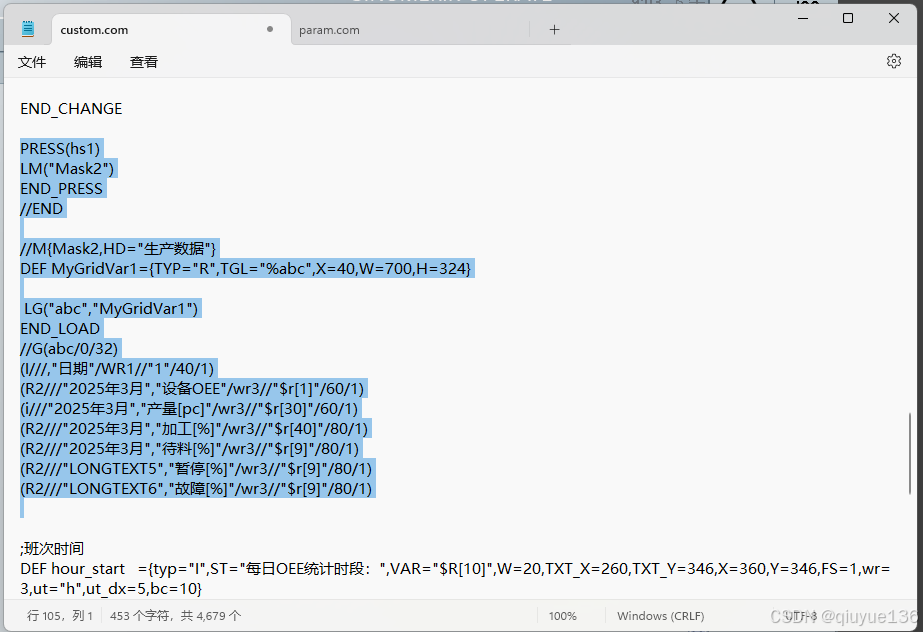Click the vertical scrollbar thumb

909,453
